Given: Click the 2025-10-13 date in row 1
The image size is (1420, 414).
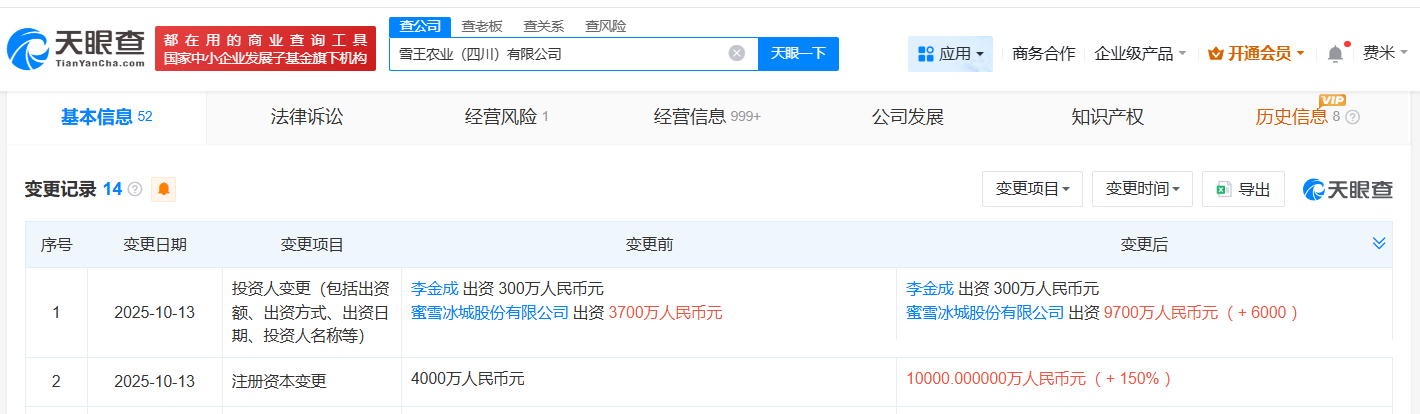Looking at the screenshot, I should (154, 312).
